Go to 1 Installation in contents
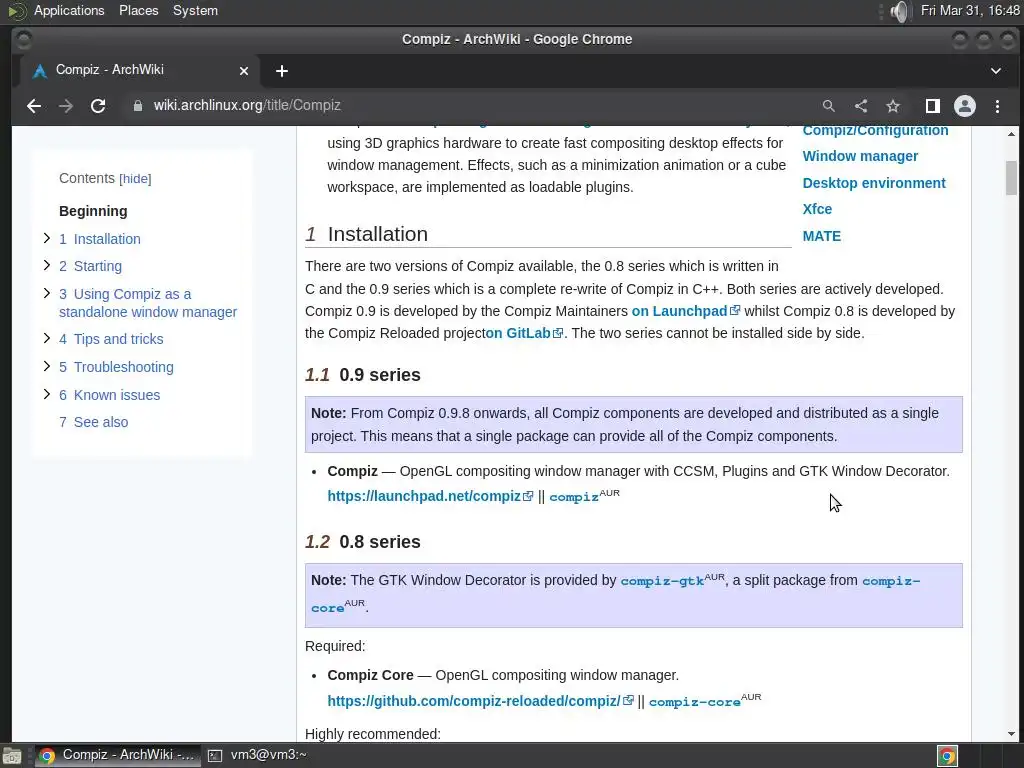 tap(100, 239)
